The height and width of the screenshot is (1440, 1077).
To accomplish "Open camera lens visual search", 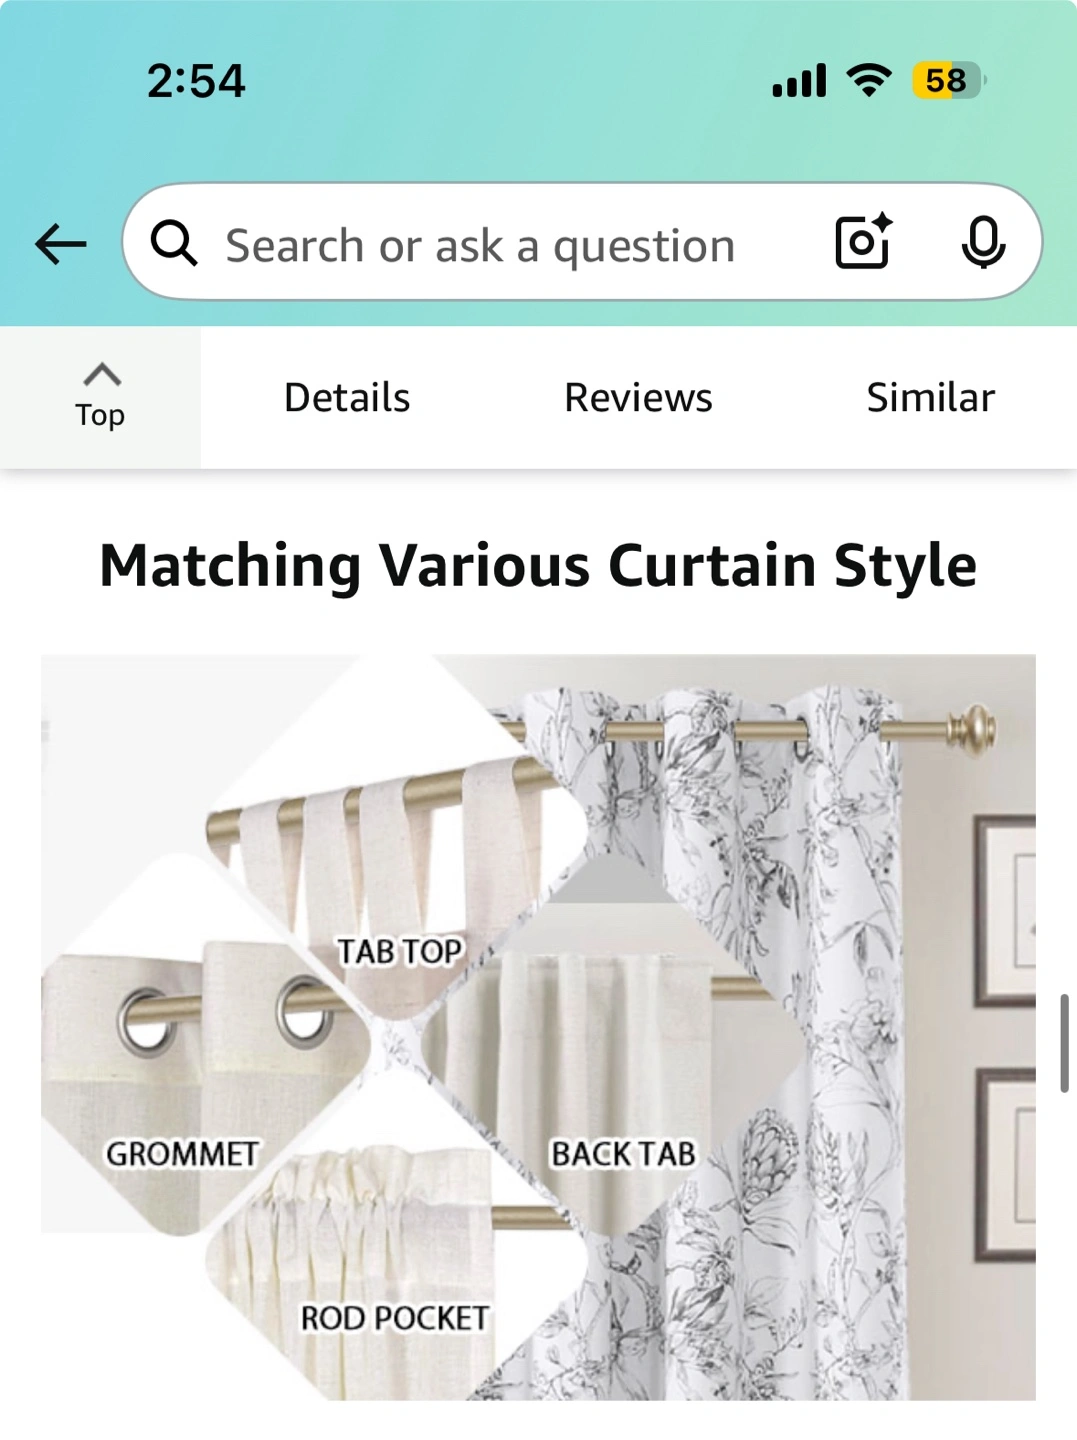I will tap(863, 241).
